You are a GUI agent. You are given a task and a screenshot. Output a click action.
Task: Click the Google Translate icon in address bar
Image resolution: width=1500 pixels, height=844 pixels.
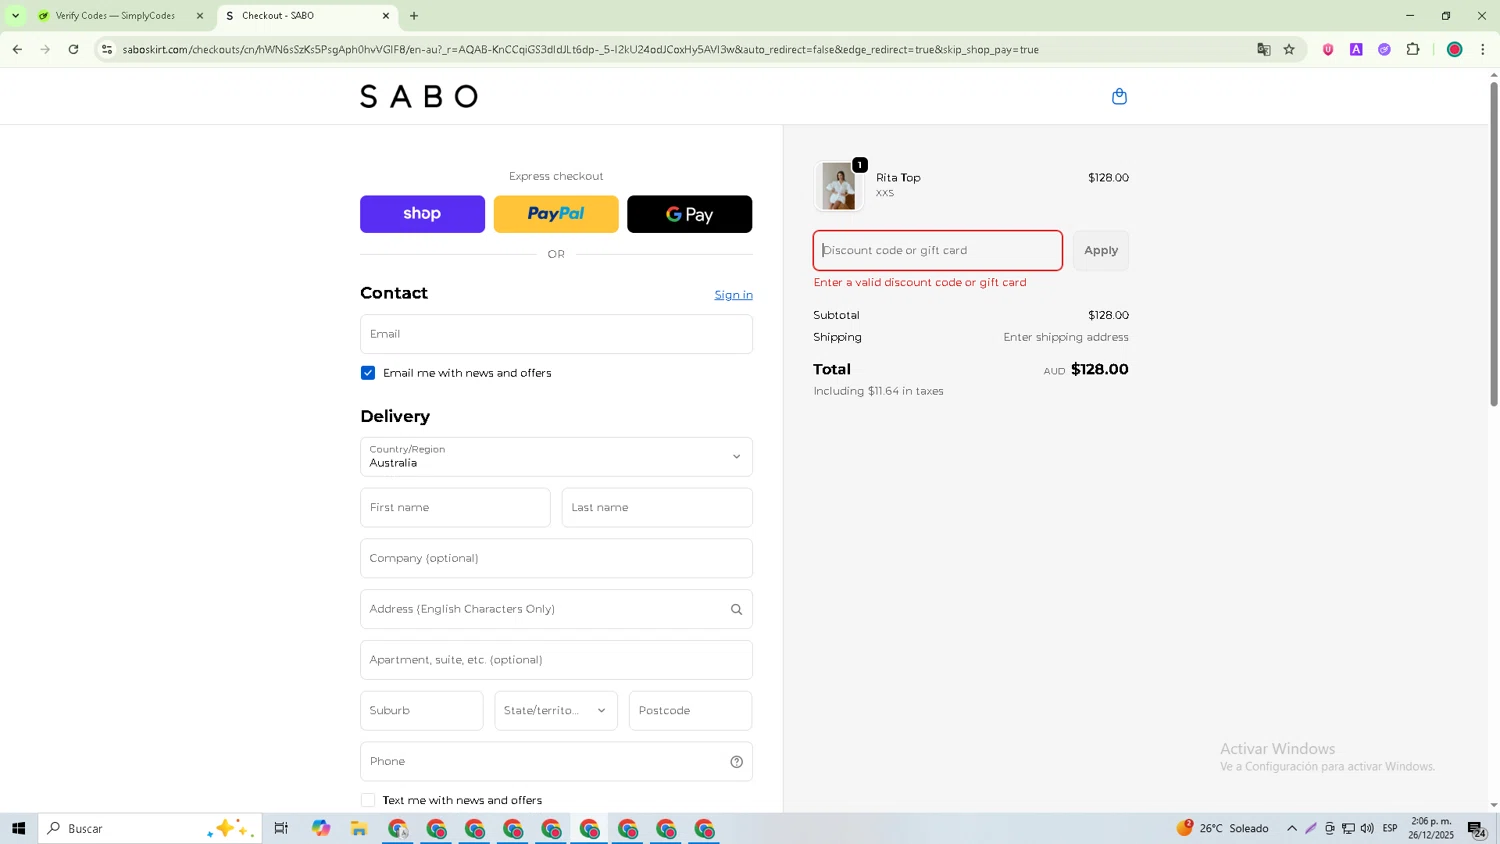pos(1264,49)
